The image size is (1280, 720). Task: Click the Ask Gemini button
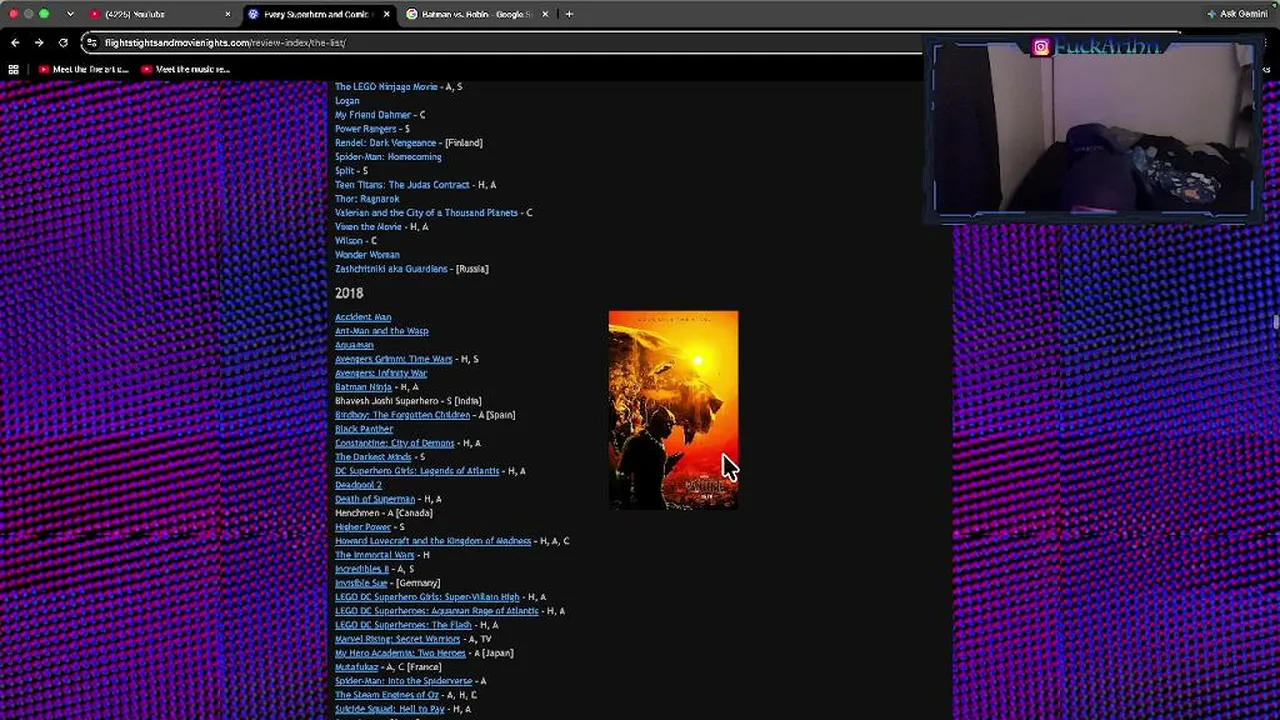1238,14
